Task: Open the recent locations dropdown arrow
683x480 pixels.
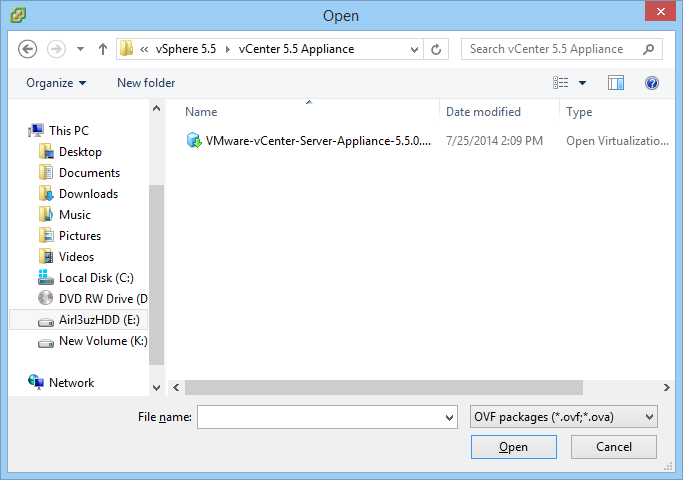Action: click(80, 49)
